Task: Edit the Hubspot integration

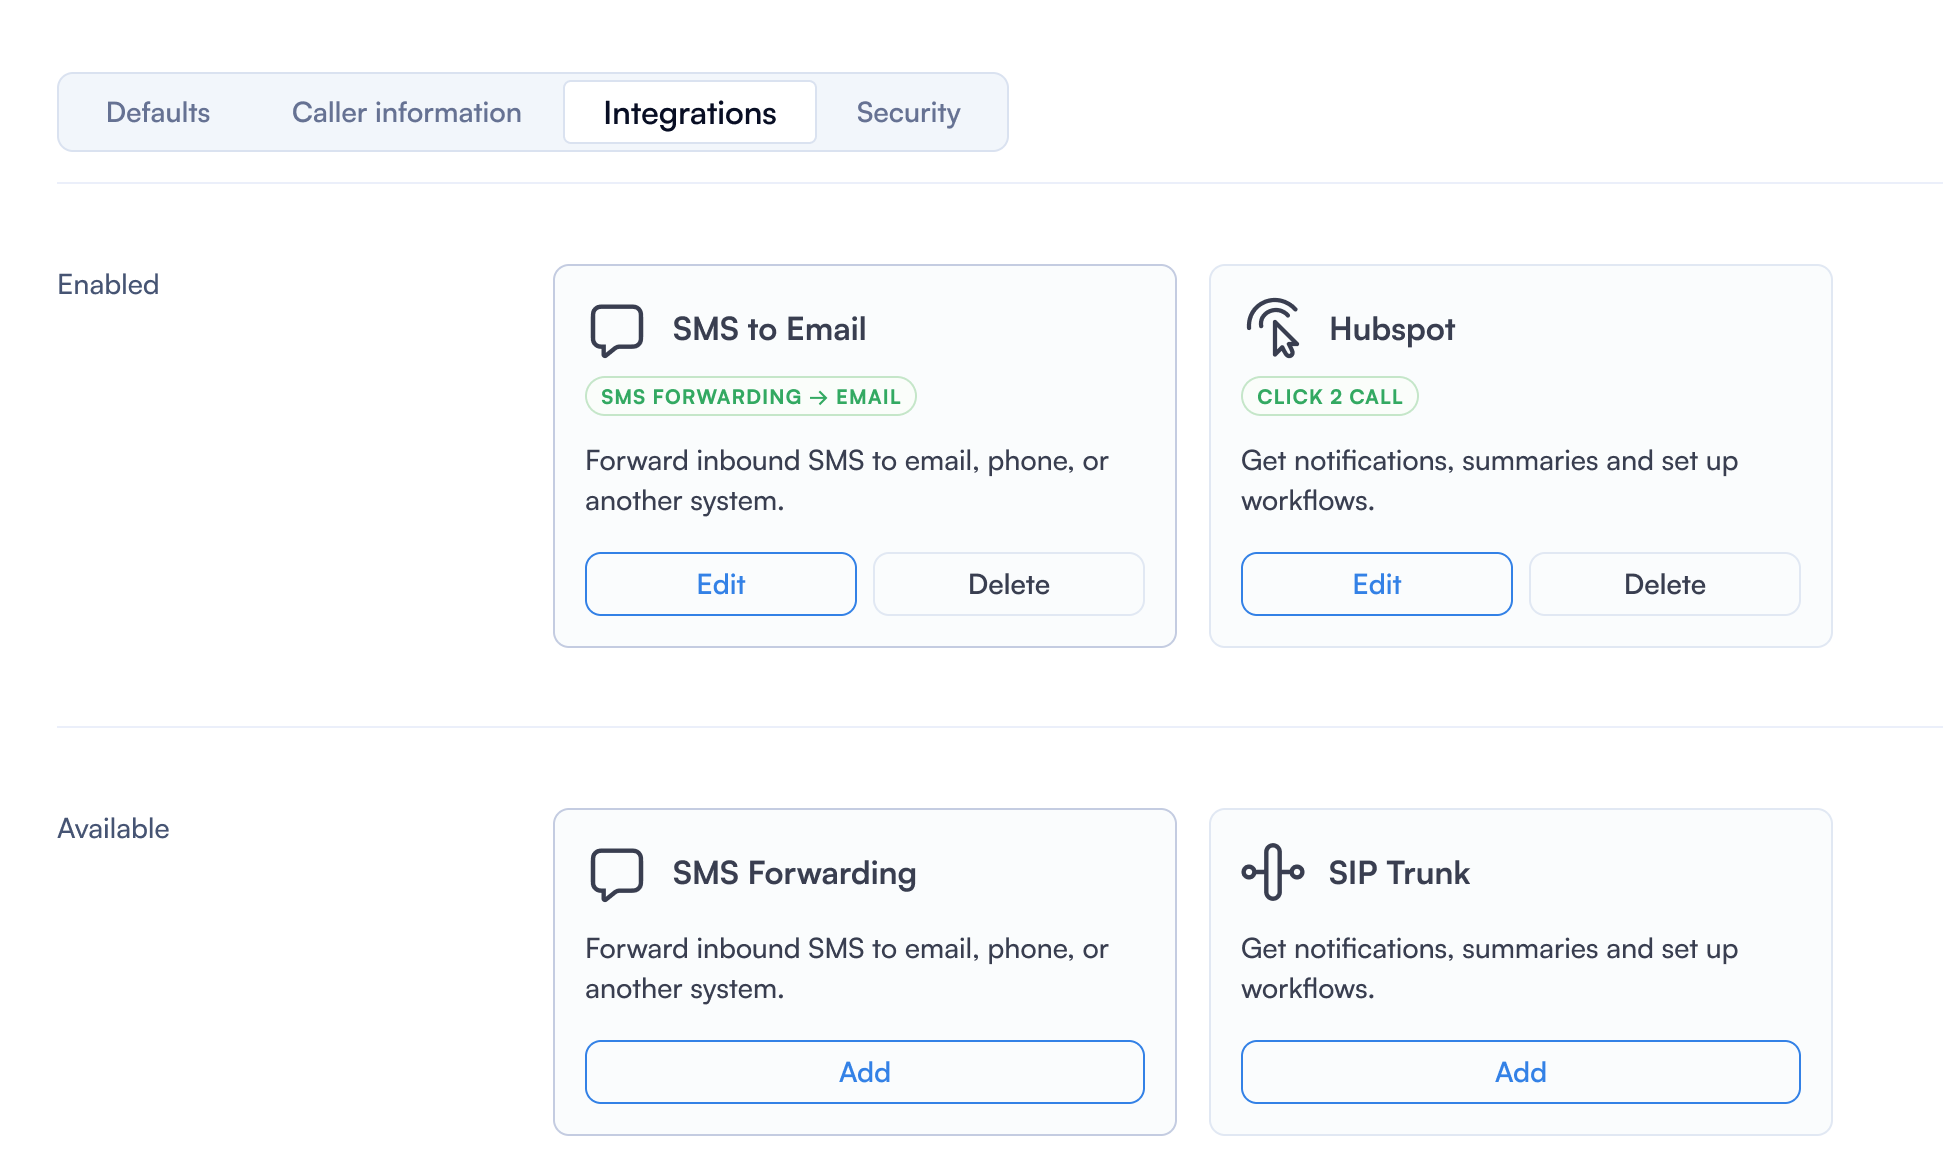Action: (1376, 584)
